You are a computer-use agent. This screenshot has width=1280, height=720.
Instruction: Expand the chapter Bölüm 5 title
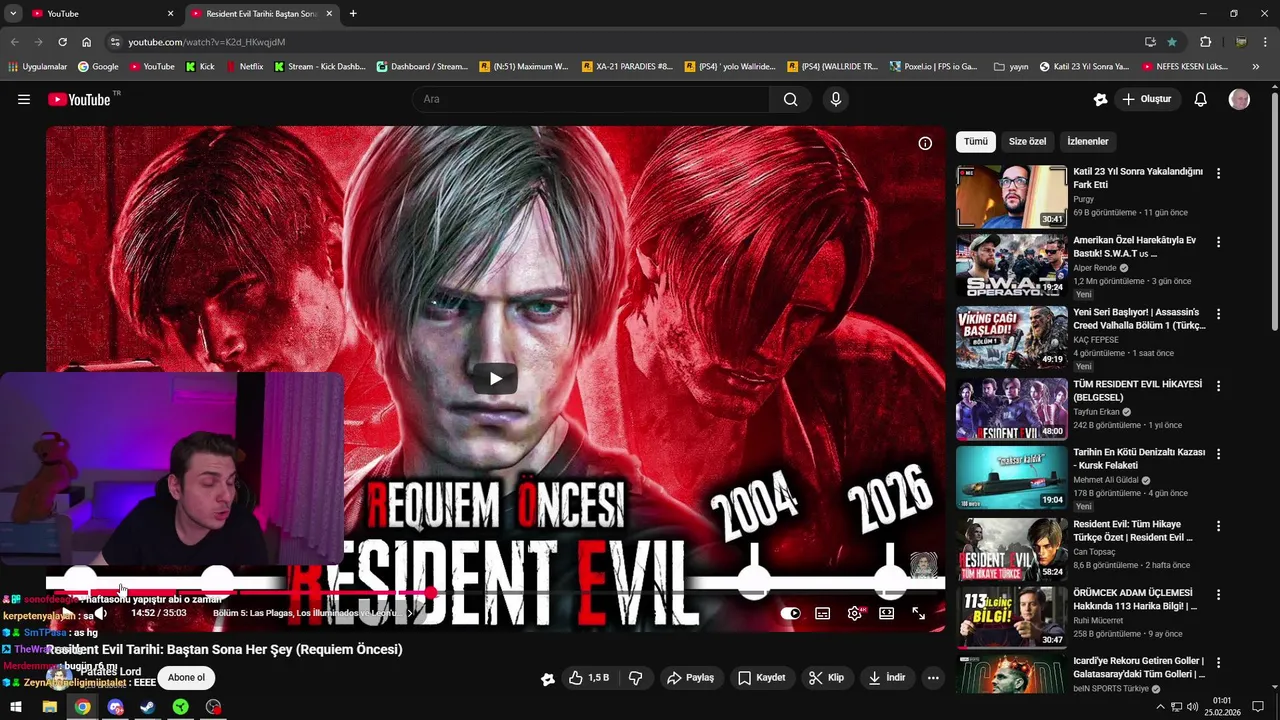tap(314, 613)
